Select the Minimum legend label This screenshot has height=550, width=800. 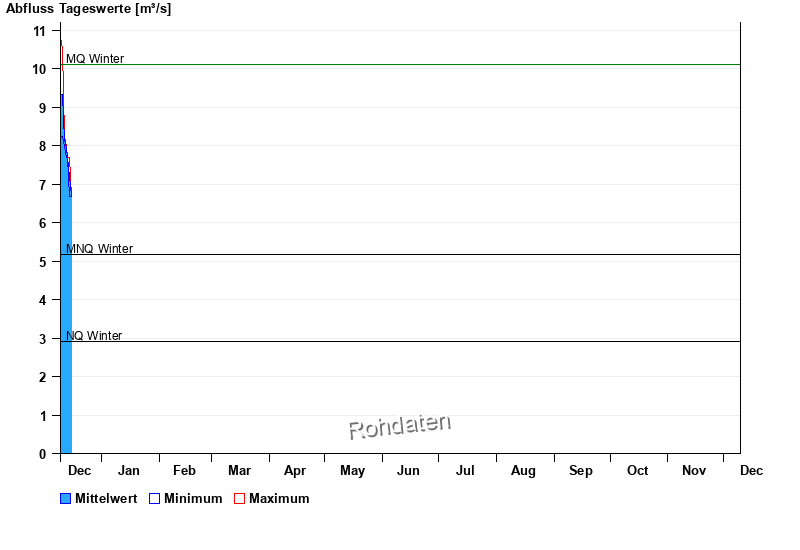193,499
